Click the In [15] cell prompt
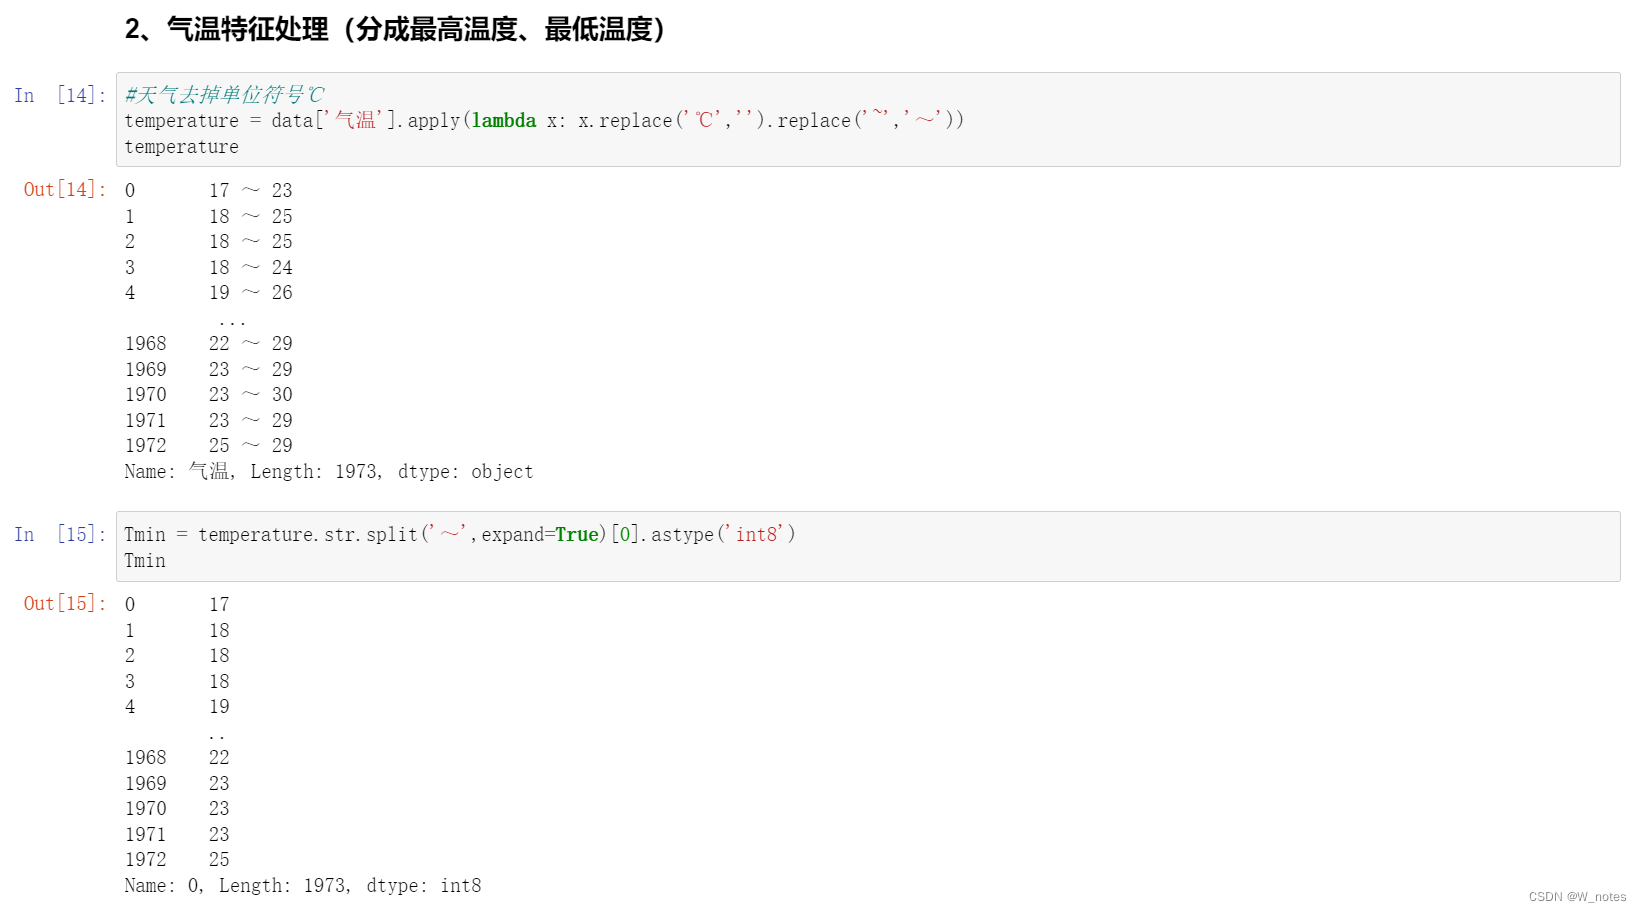This screenshot has height=912, width=1642. [x=60, y=535]
